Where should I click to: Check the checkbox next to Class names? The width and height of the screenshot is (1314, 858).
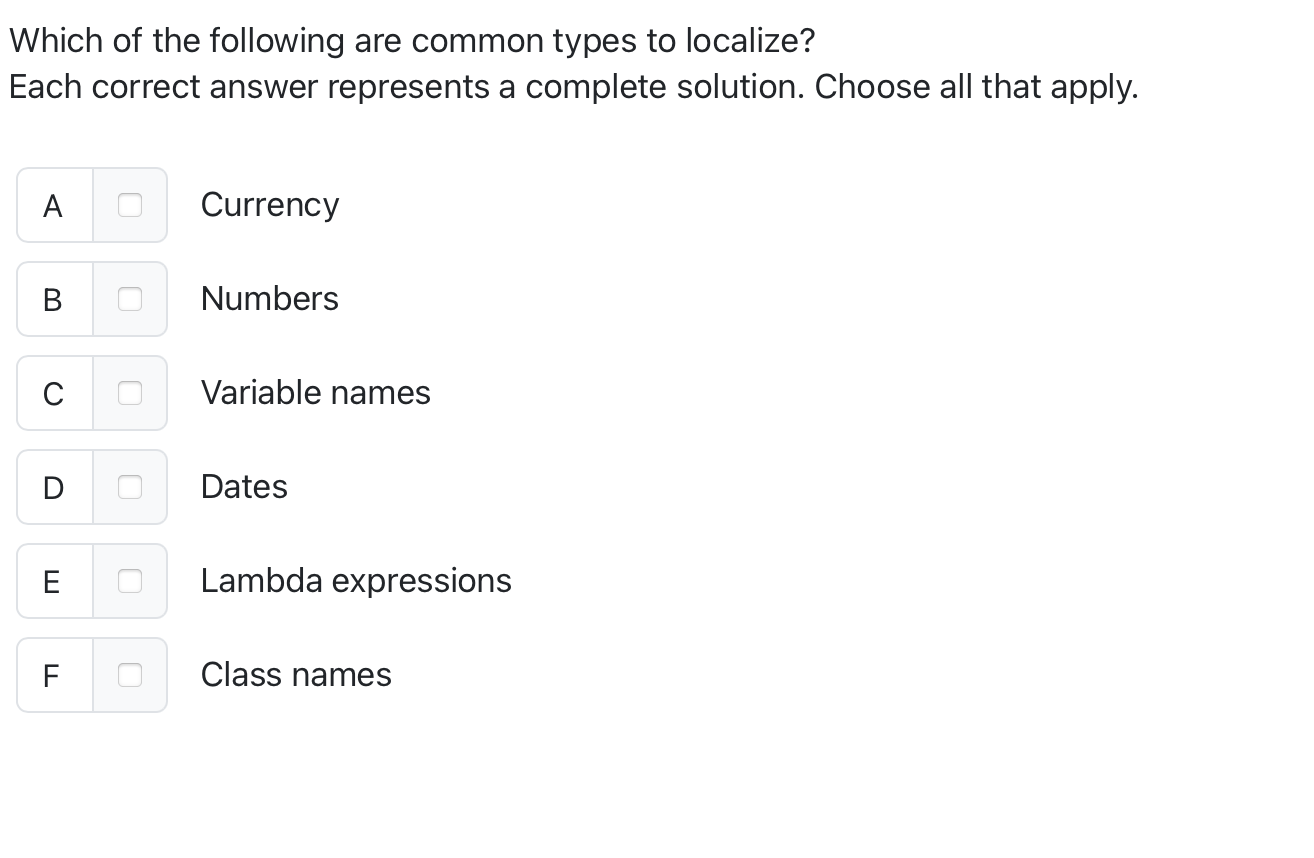click(x=130, y=675)
